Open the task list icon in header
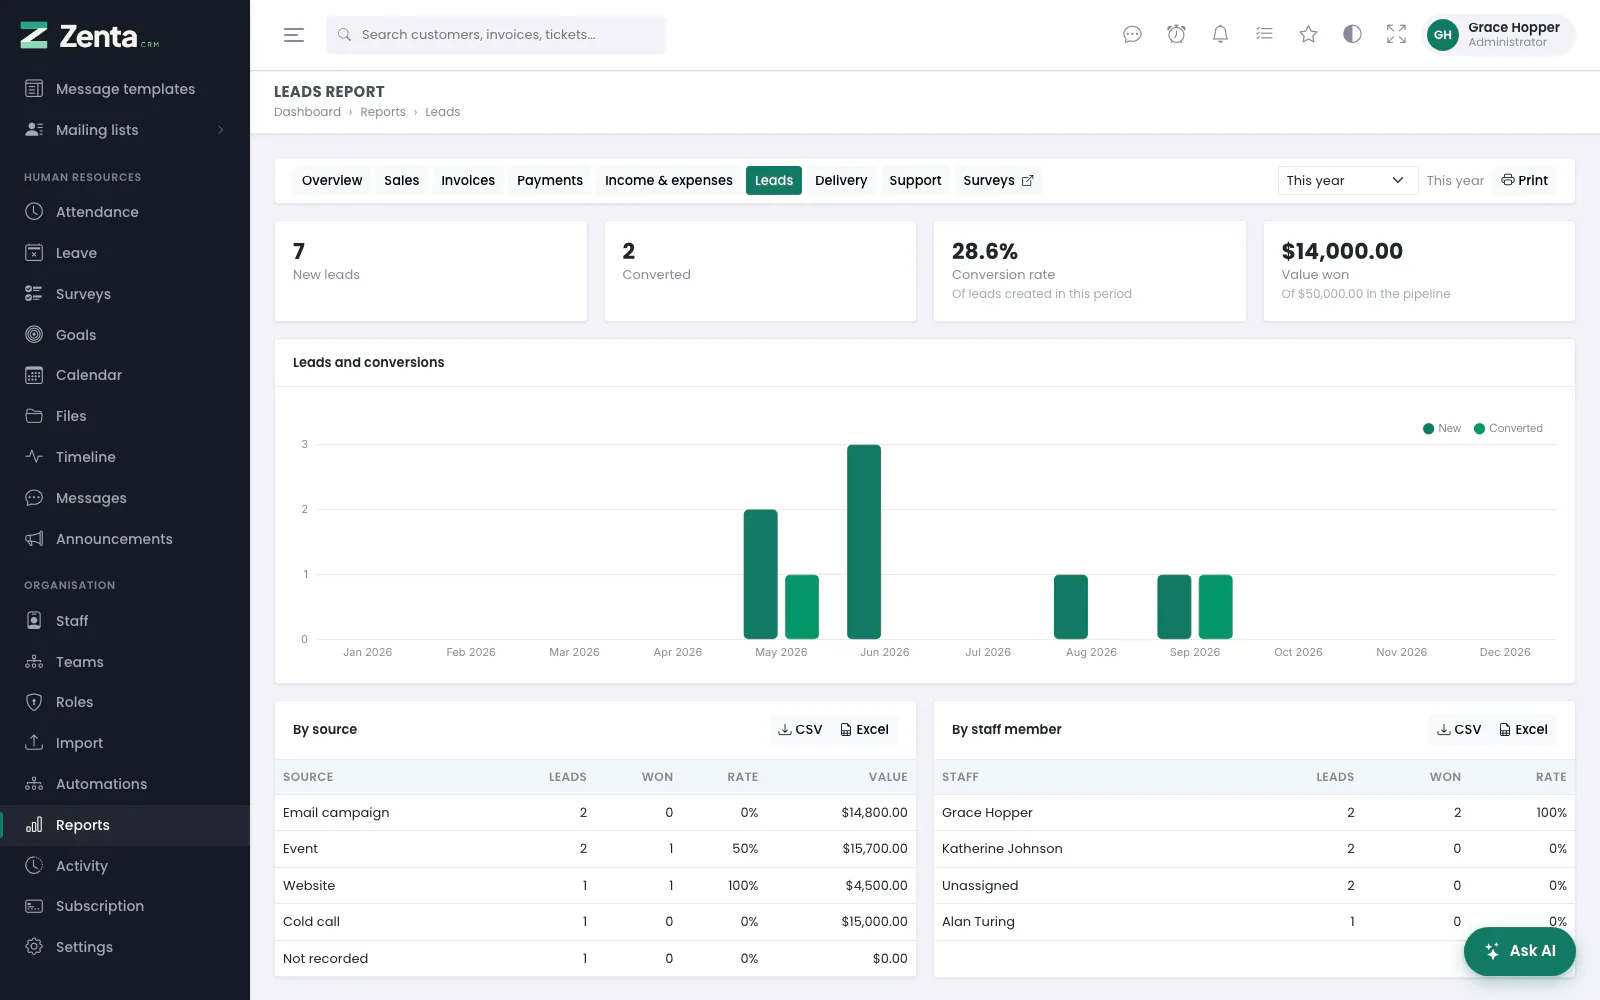1600x1000 pixels. 1264,35
